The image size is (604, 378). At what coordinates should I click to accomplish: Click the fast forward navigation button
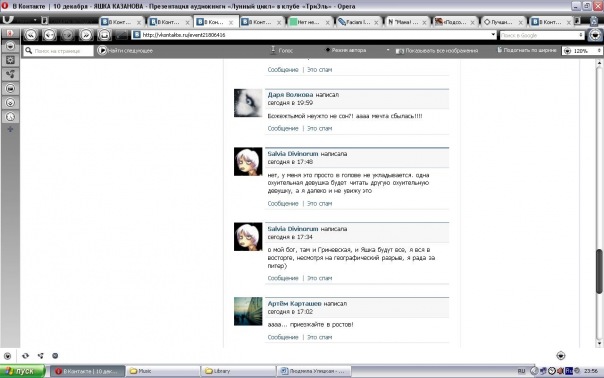[86, 35]
